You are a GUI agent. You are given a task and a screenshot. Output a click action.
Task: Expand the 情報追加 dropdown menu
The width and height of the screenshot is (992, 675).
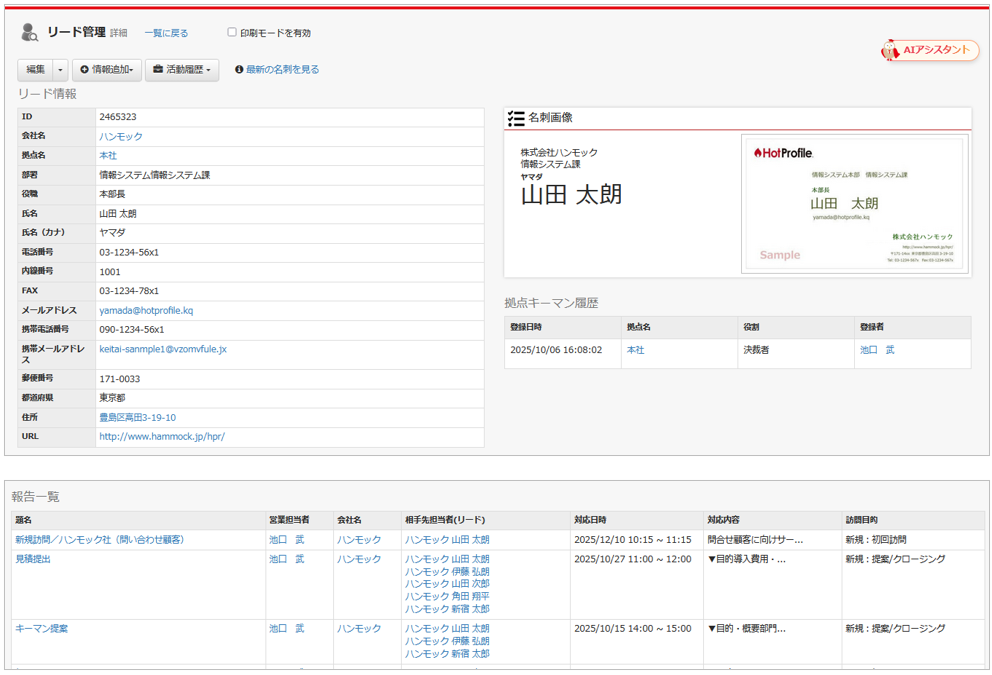(x=106, y=70)
